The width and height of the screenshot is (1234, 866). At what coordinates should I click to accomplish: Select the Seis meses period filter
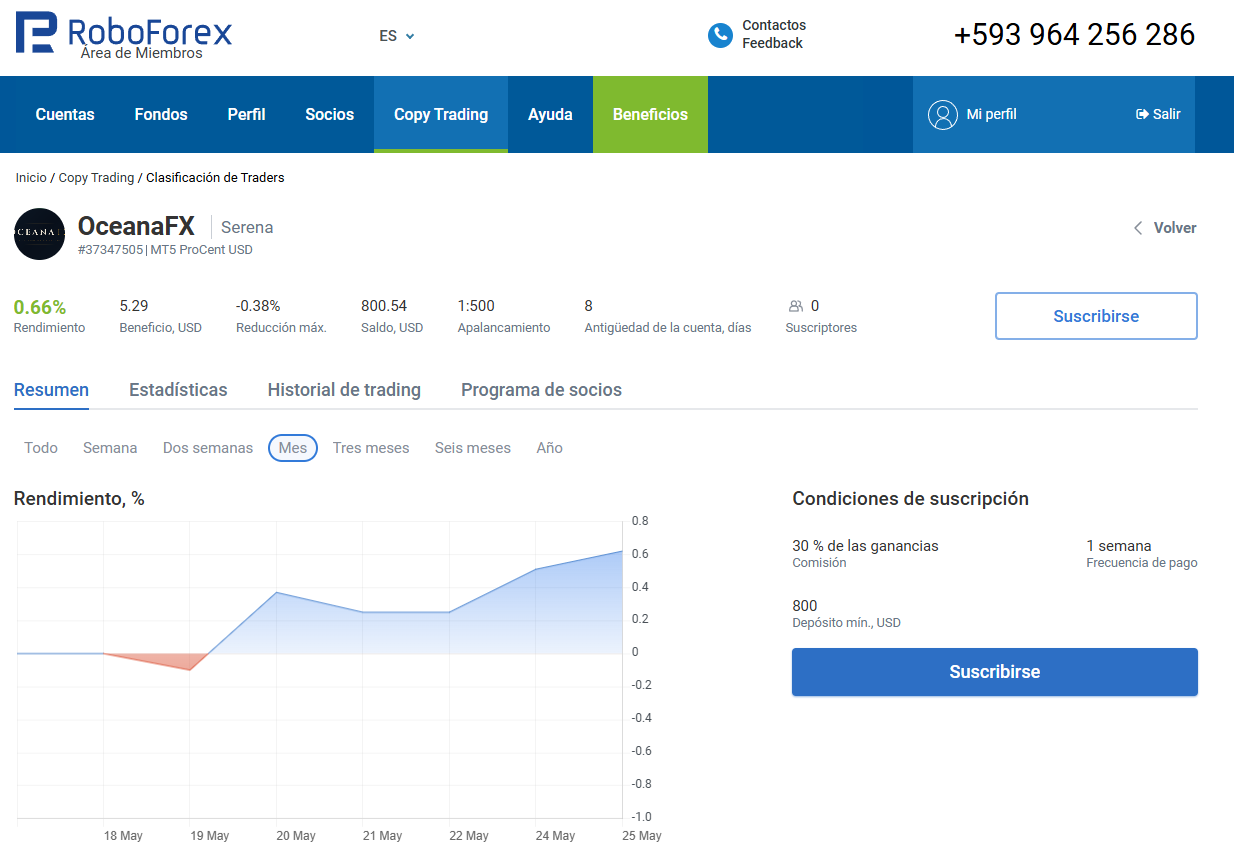tap(473, 448)
